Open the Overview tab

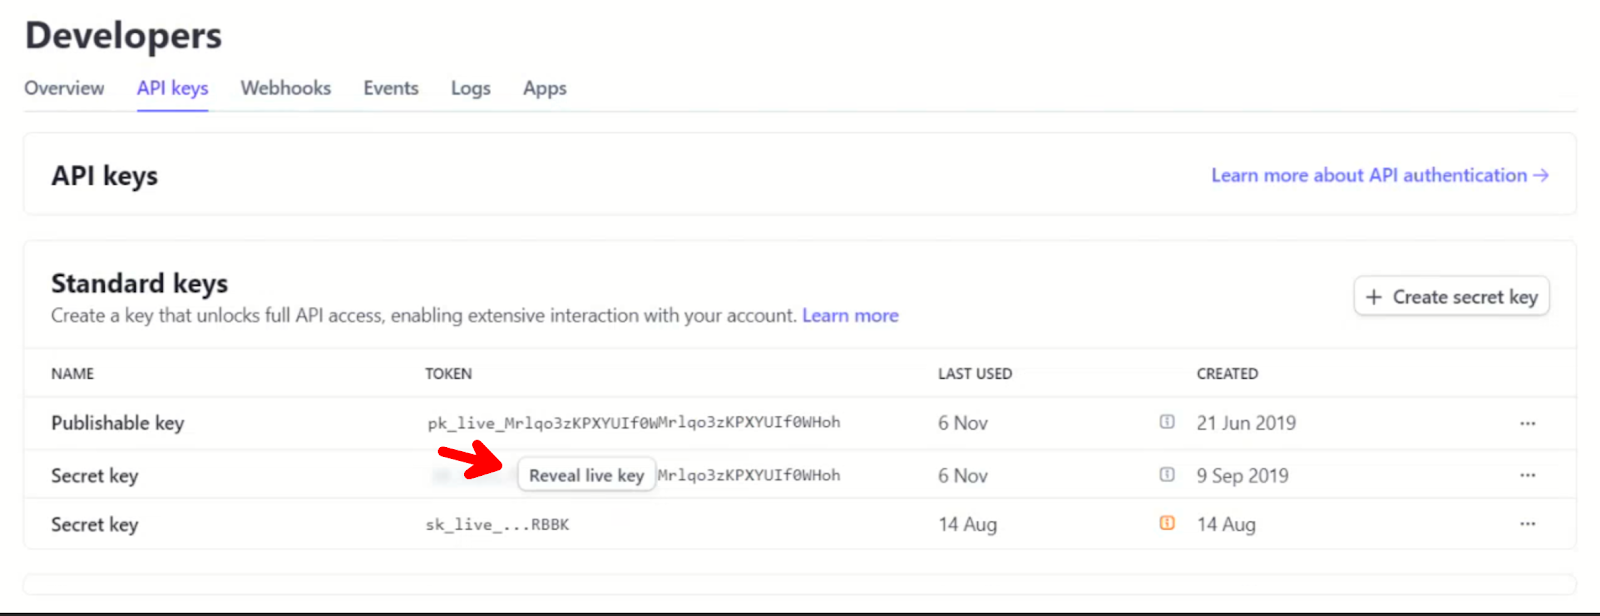[64, 88]
